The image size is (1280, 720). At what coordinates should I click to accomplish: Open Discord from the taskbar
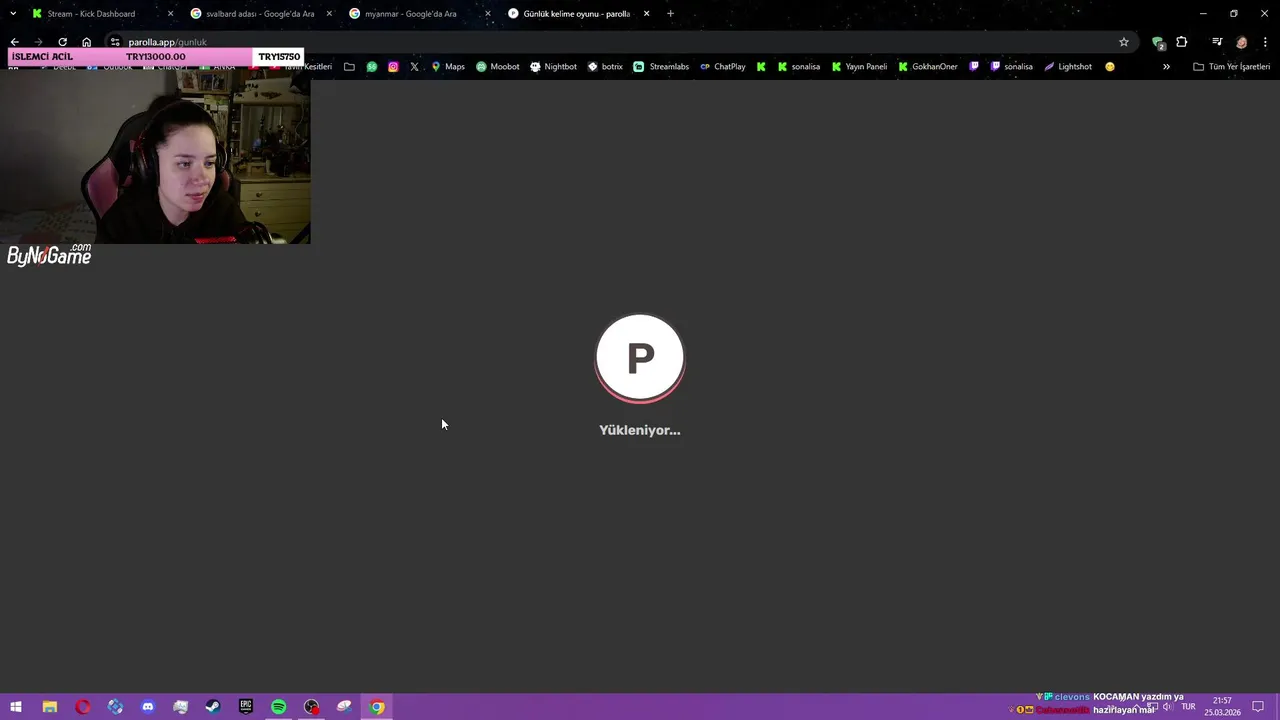tap(148, 707)
